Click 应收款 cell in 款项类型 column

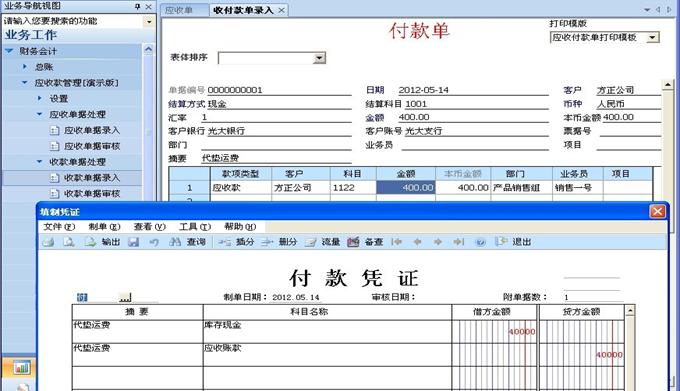(x=241, y=188)
